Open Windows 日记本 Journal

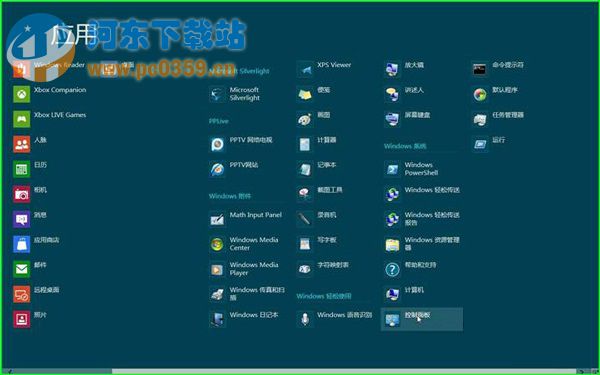[x=244, y=319]
